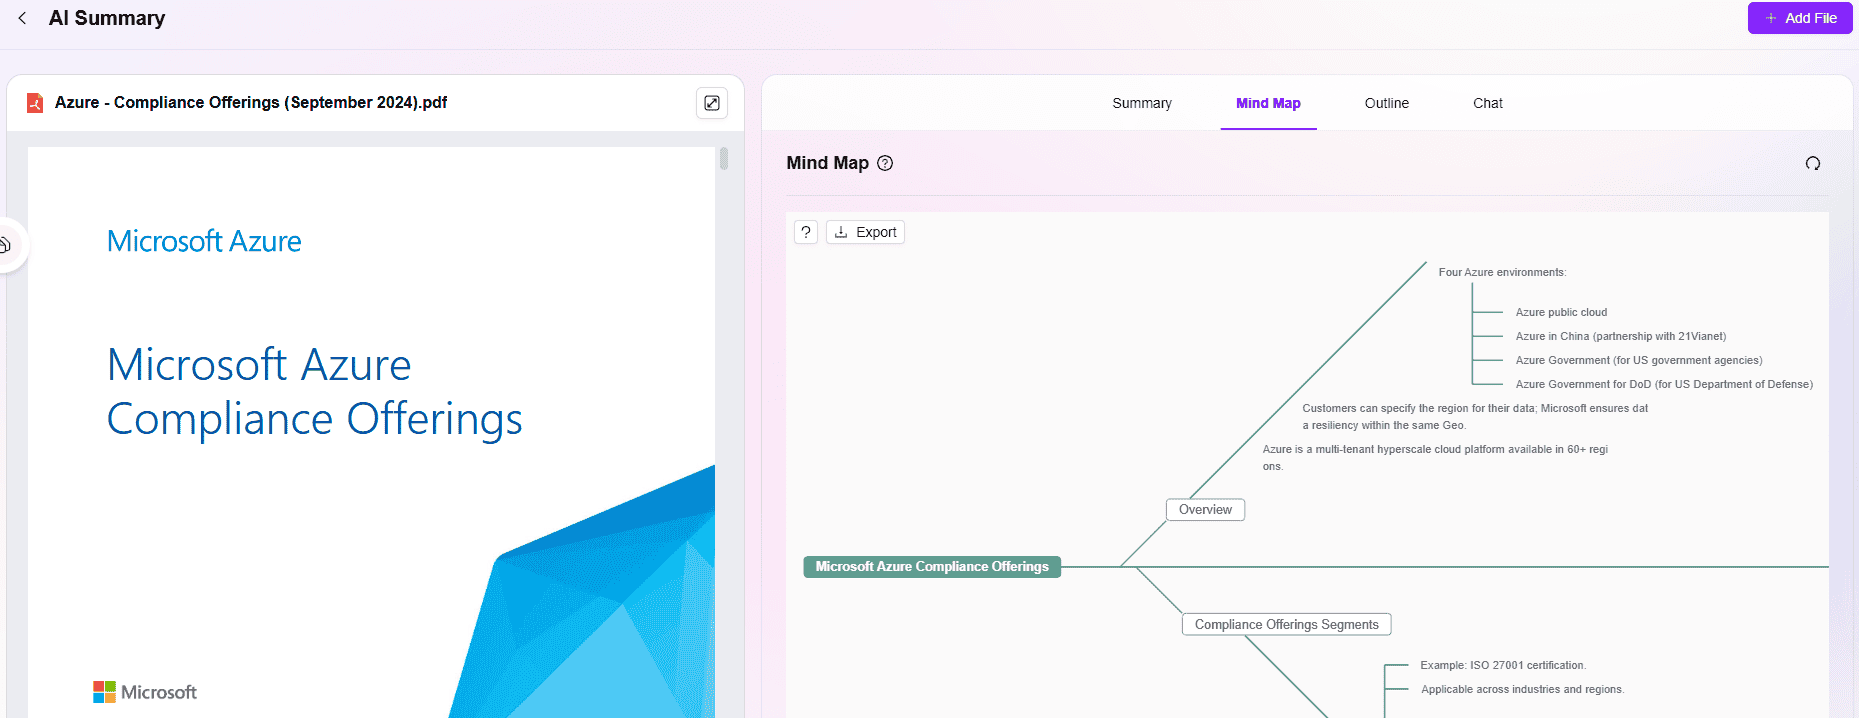Image resolution: width=1859 pixels, height=718 pixels.
Task: Click the 'Microsoft Azure Compliance Offerings' PDF title
Action: (x=315, y=392)
